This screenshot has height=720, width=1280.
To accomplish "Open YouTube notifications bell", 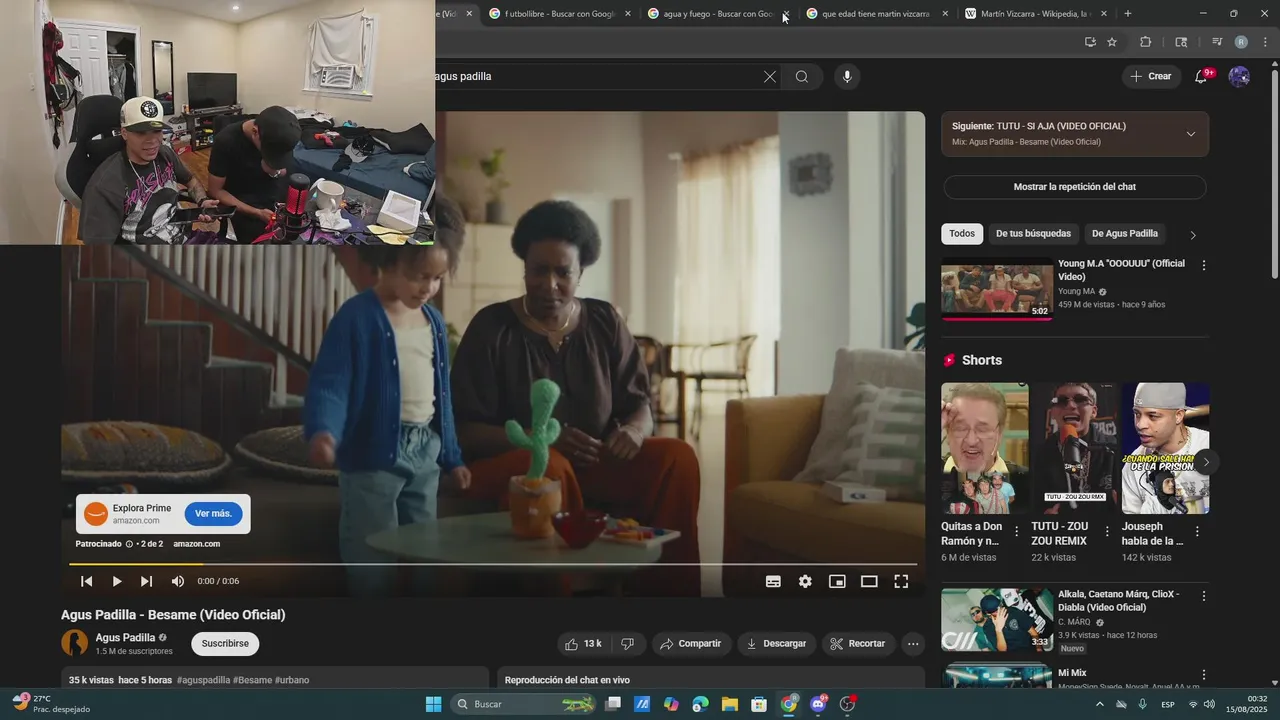I will 1202,77.
